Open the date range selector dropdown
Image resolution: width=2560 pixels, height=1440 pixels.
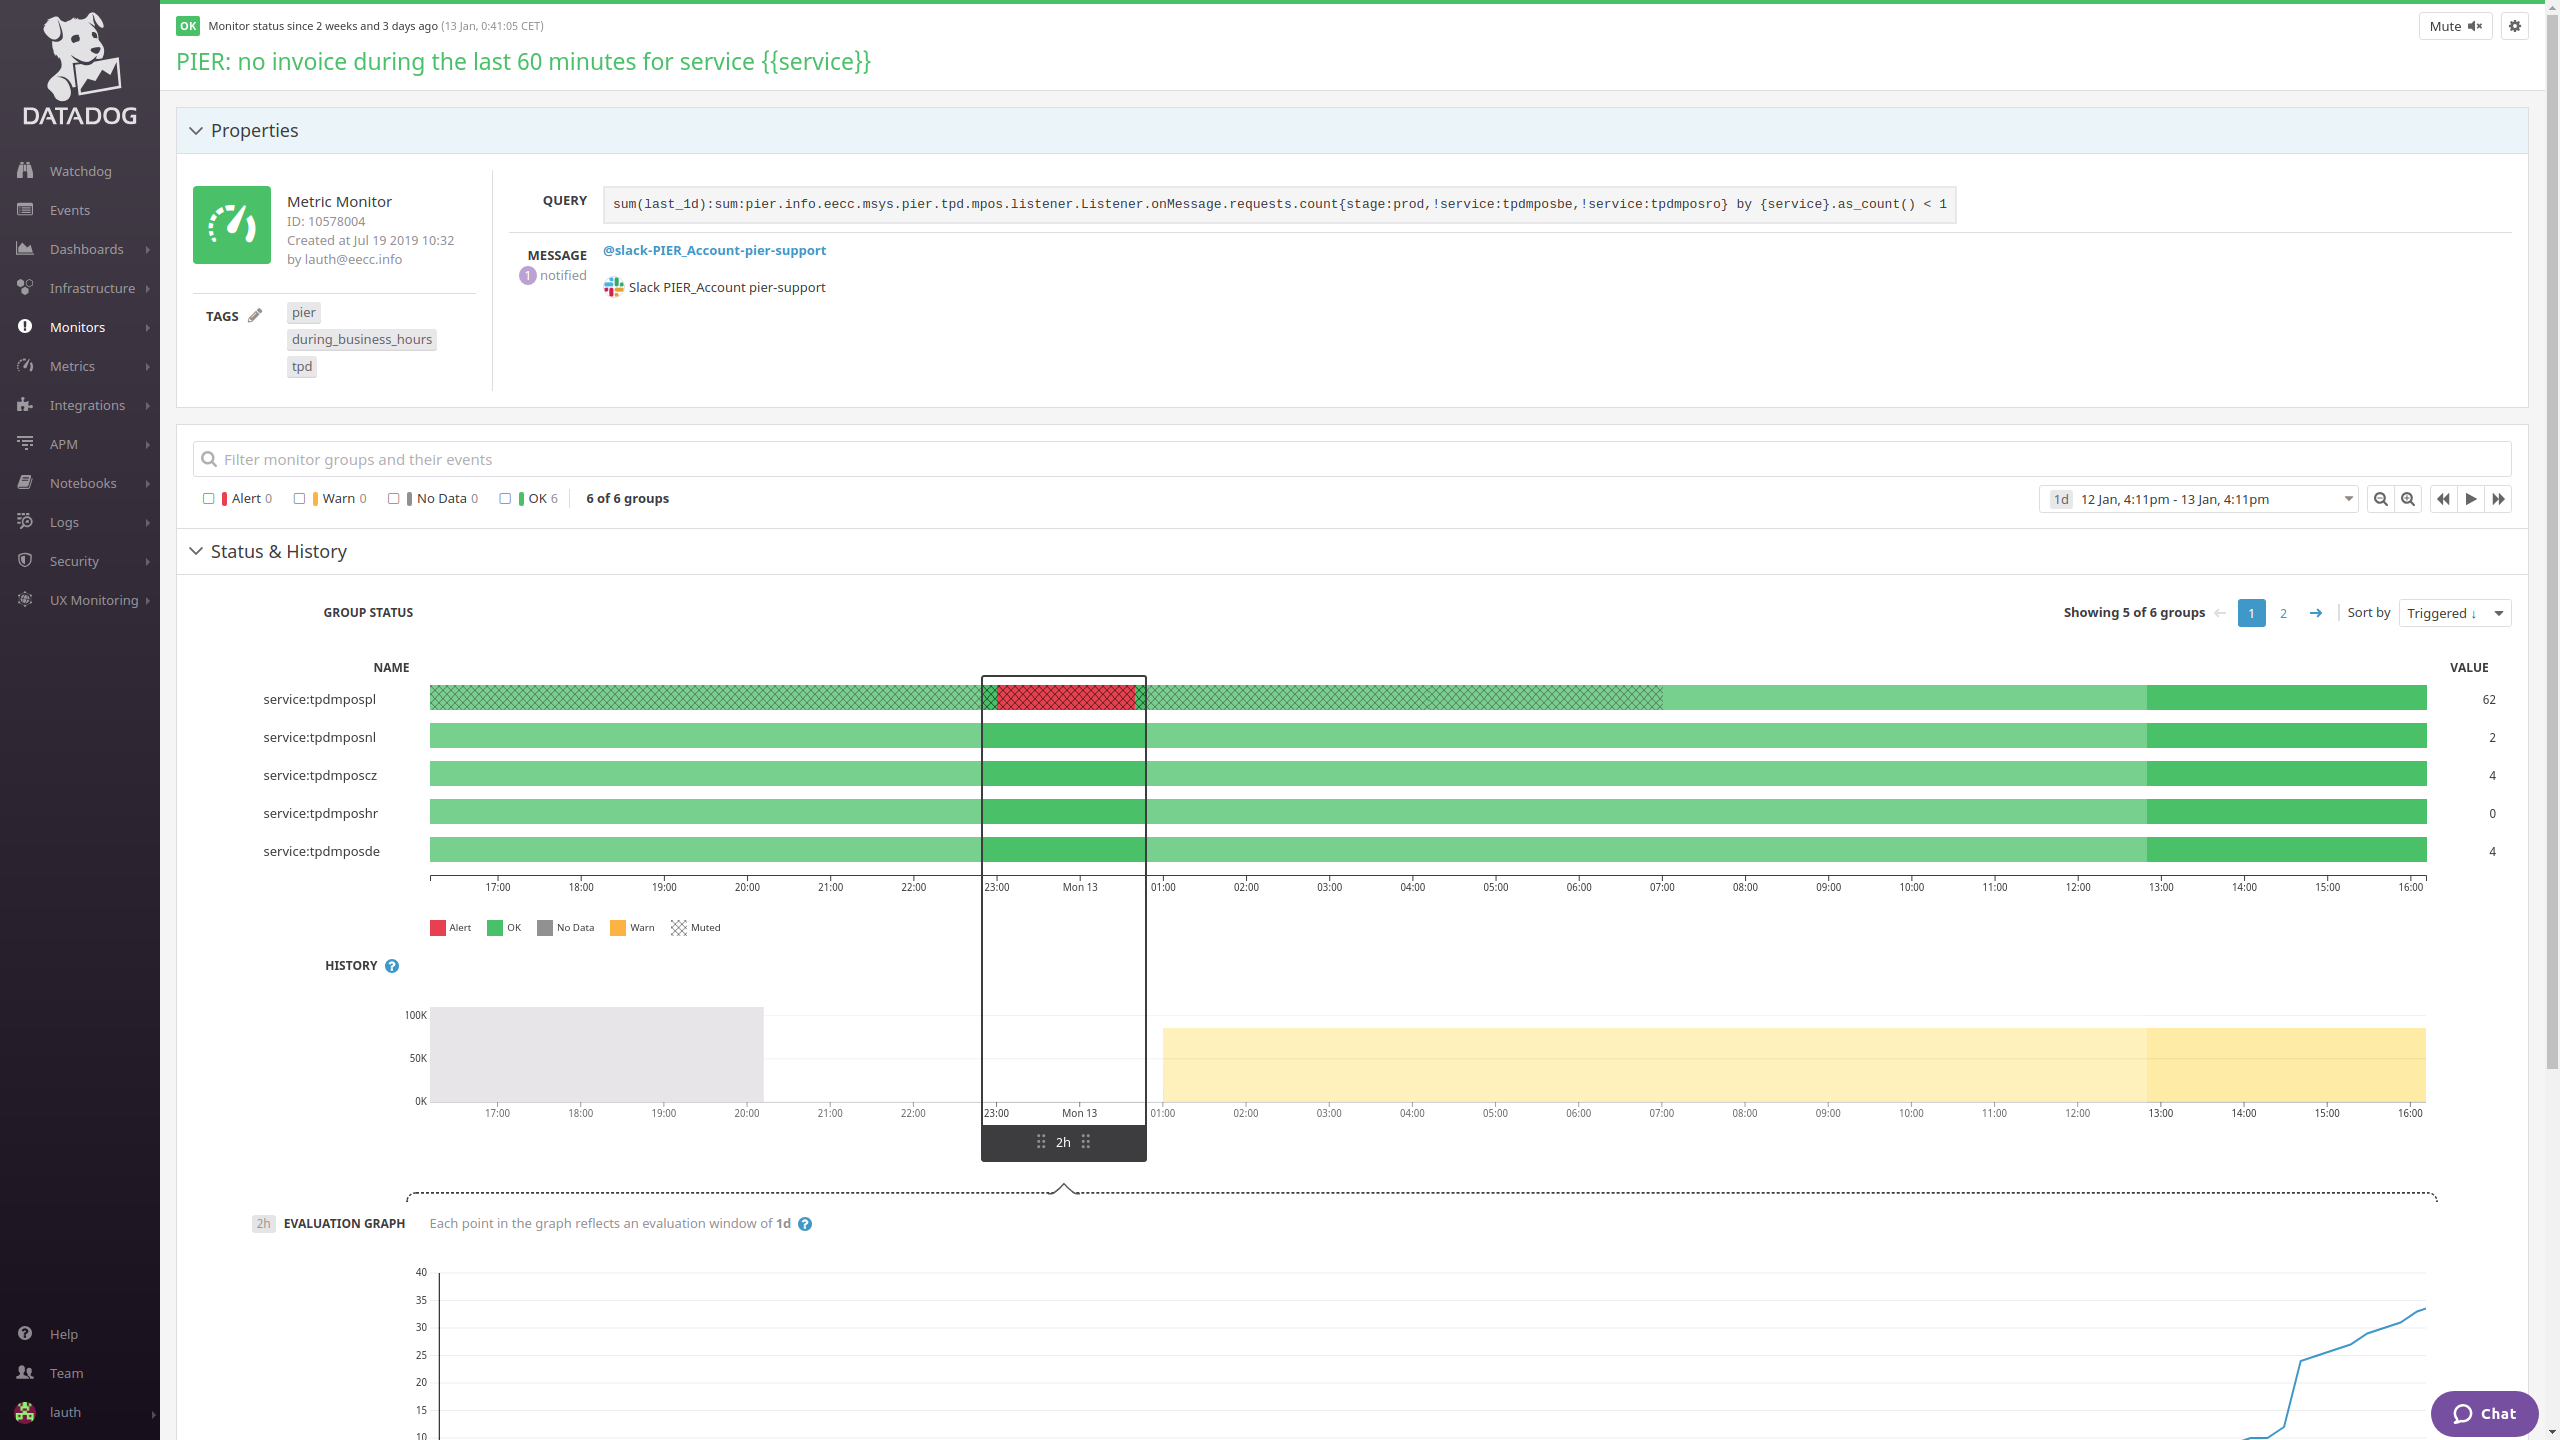(2349, 498)
